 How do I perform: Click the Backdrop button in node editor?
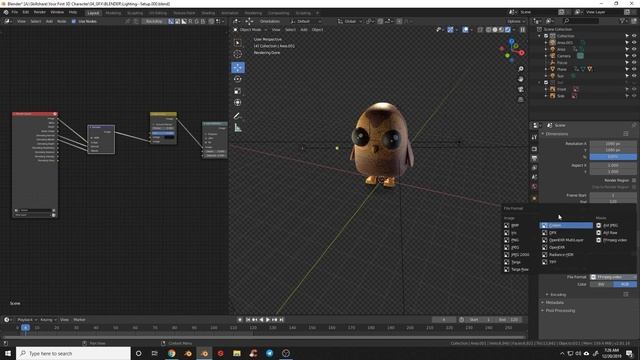(154, 21)
